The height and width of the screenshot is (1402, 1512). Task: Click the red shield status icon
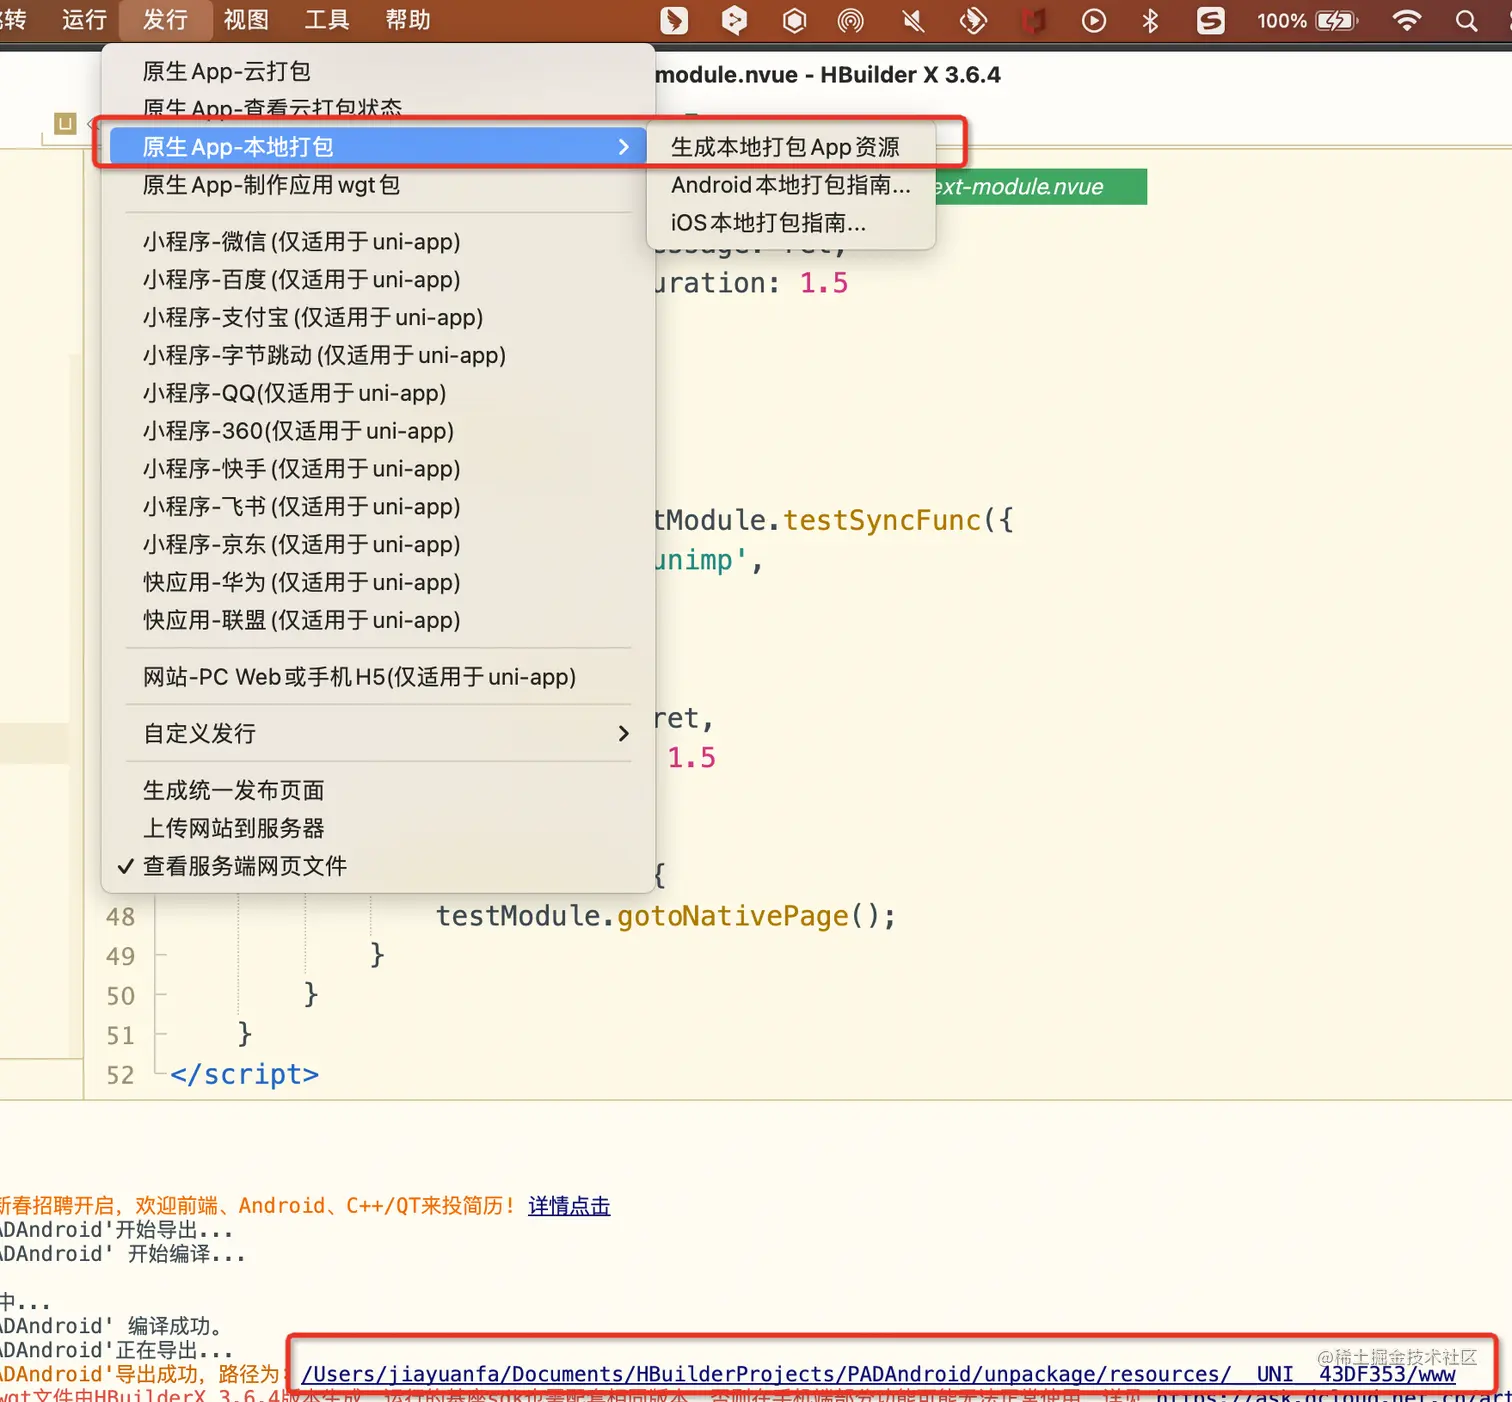click(1033, 20)
